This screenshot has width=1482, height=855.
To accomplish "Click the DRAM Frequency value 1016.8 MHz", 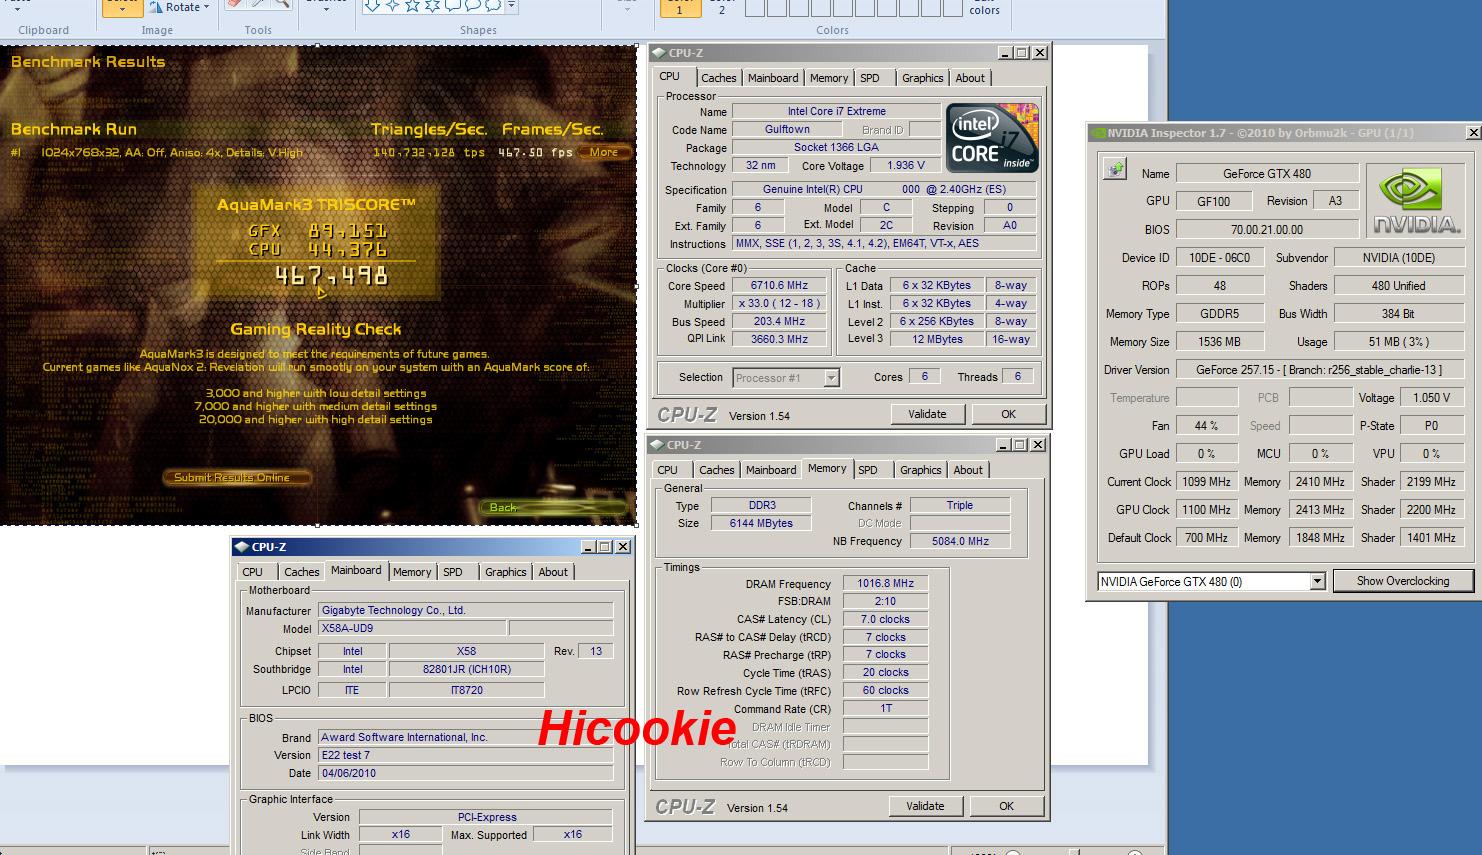I will pos(885,584).
